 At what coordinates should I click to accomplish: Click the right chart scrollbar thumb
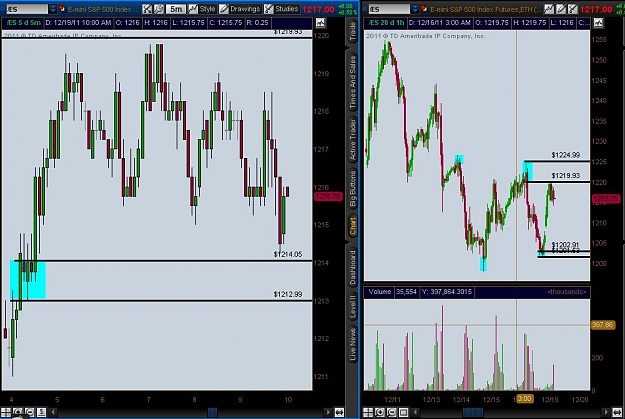point(473,412)
